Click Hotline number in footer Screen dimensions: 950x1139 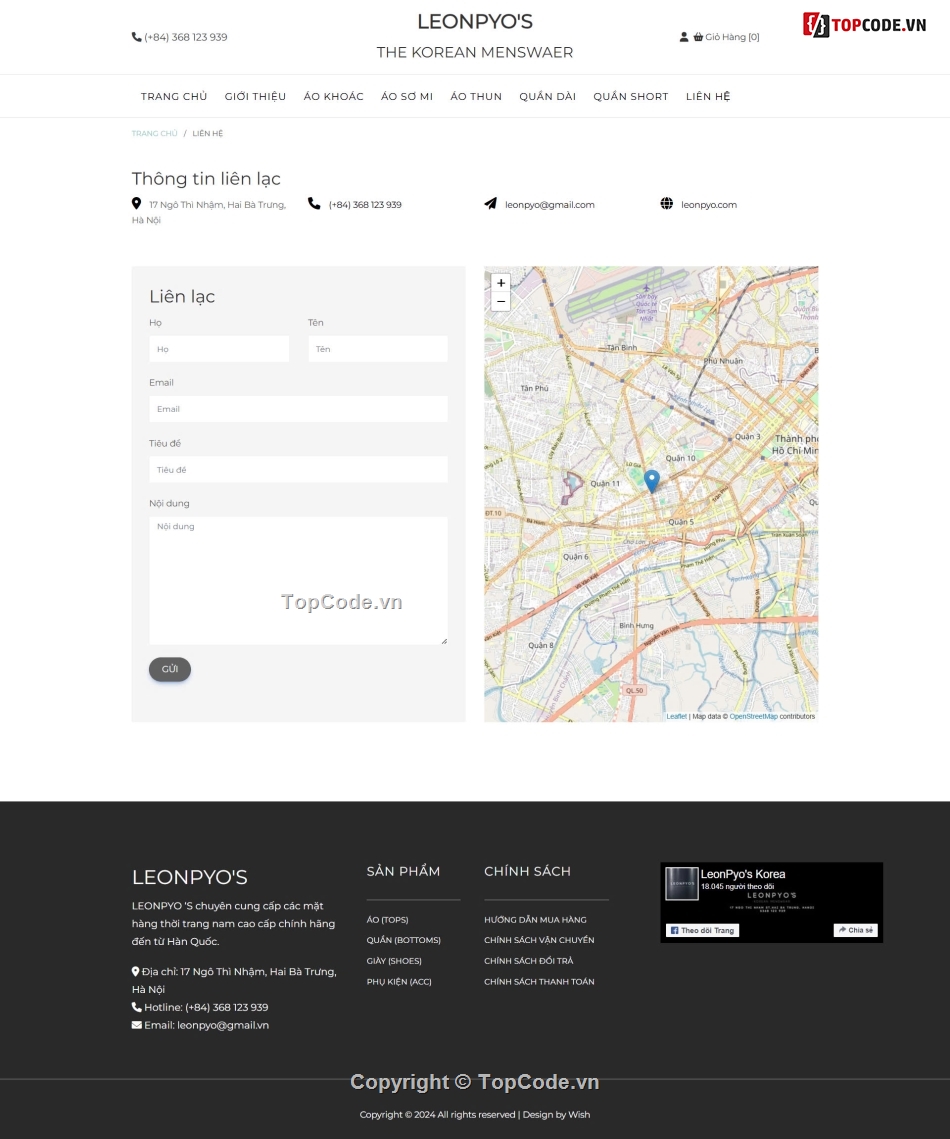pyautogui.click(x=227, y=1007)
